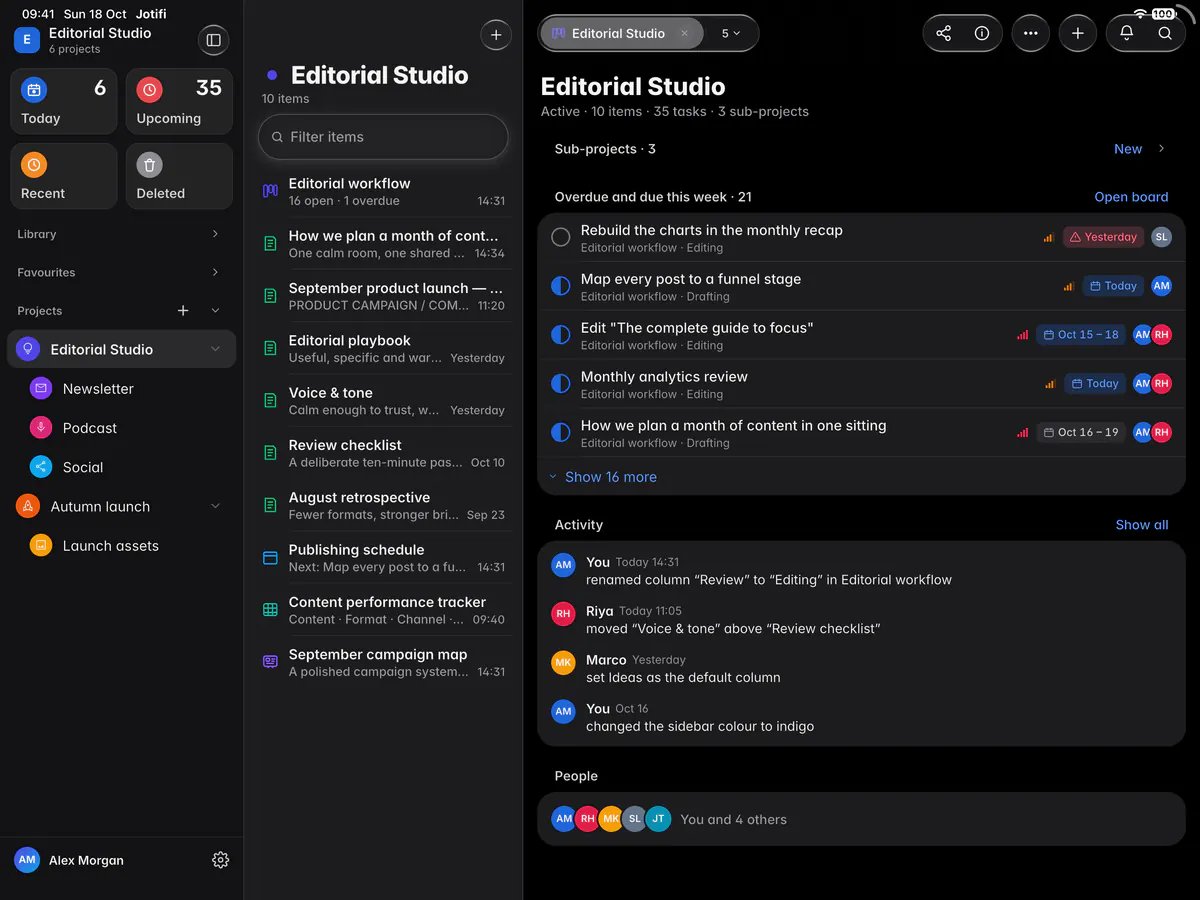This screenshot has height=900, width=1200.
Task: Toggle status of Edit The complete guide to focus
Action: [x=561, y=335]
